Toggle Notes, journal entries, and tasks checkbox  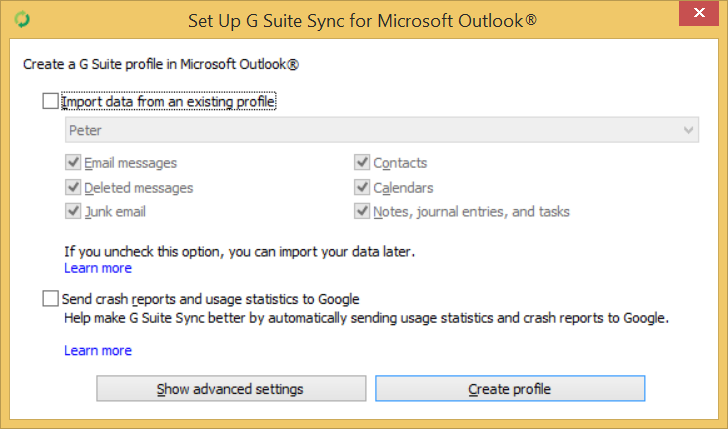tap(362, 211)
